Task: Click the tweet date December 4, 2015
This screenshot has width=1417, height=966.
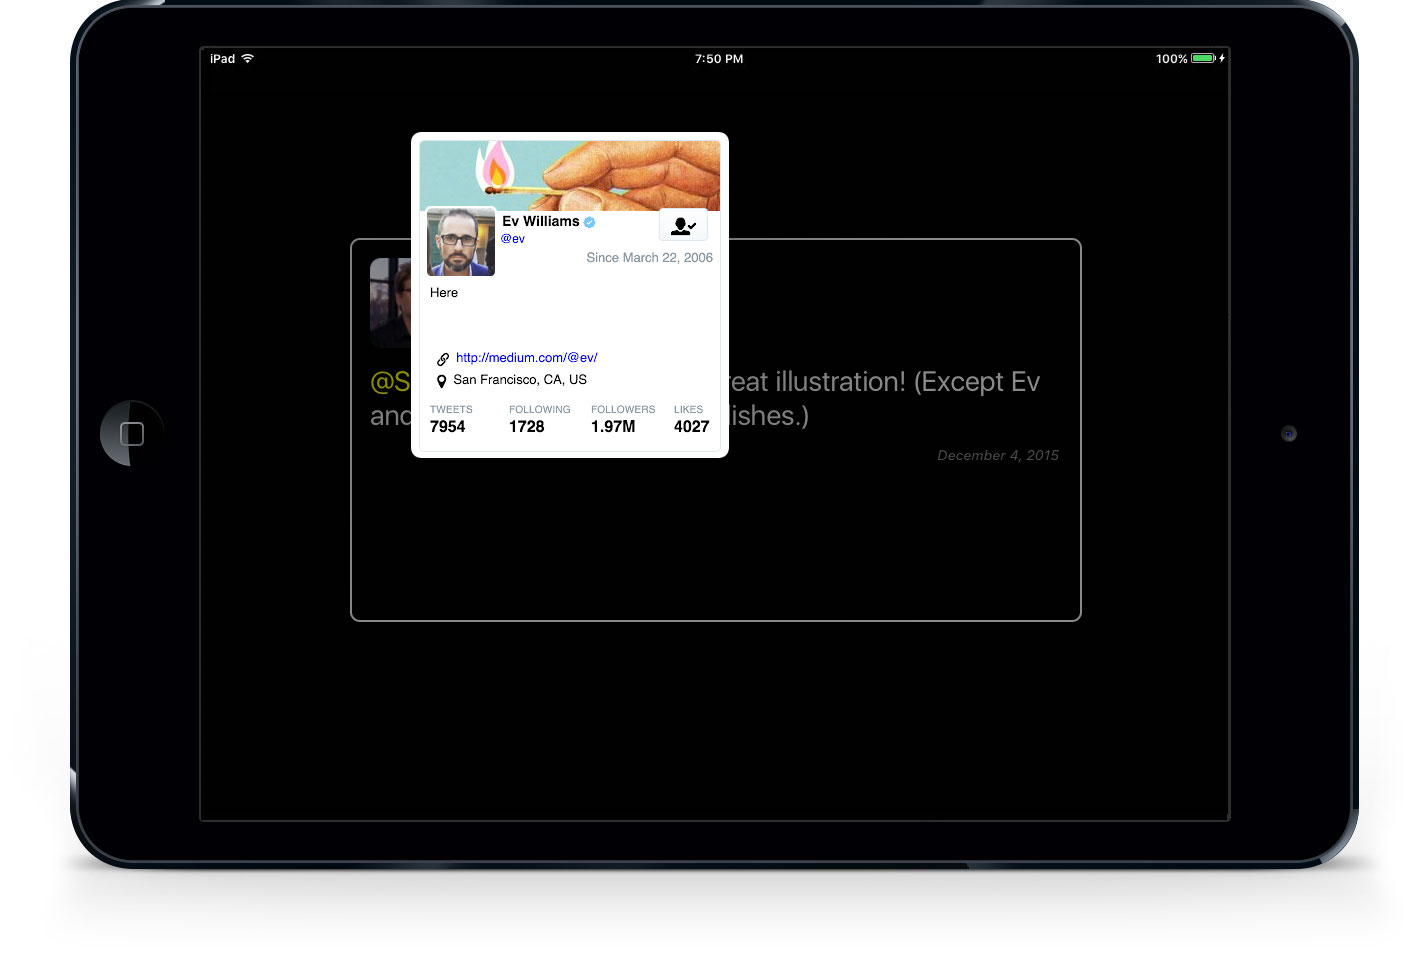Action: (997, 456)
